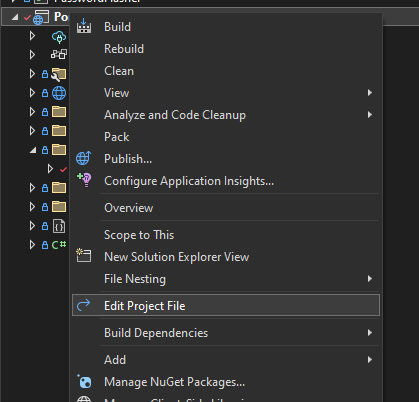Choose Rebuild from the context menu
This screenshot has height=402, width=419.
tap(226, 49)
